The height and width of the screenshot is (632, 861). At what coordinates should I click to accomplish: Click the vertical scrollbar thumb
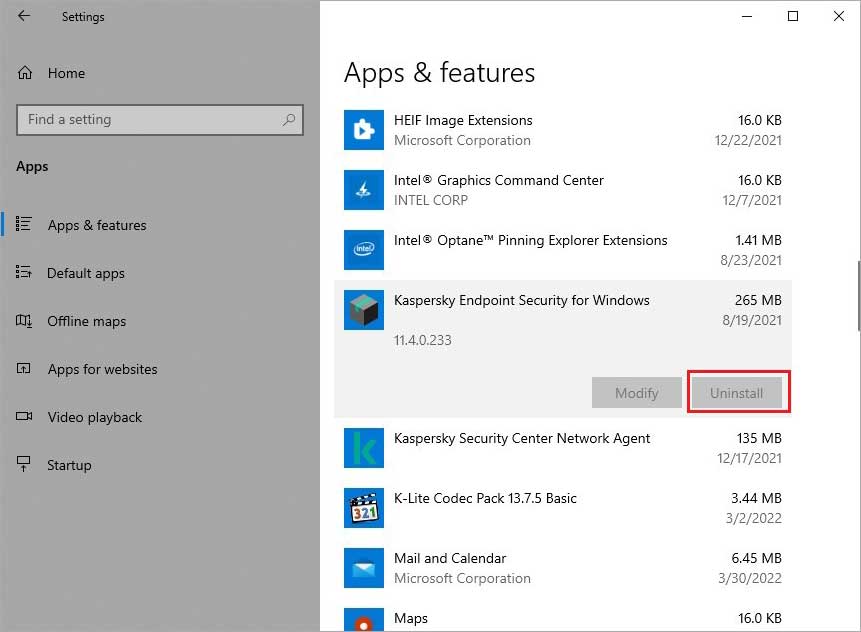tap(859, 296)
